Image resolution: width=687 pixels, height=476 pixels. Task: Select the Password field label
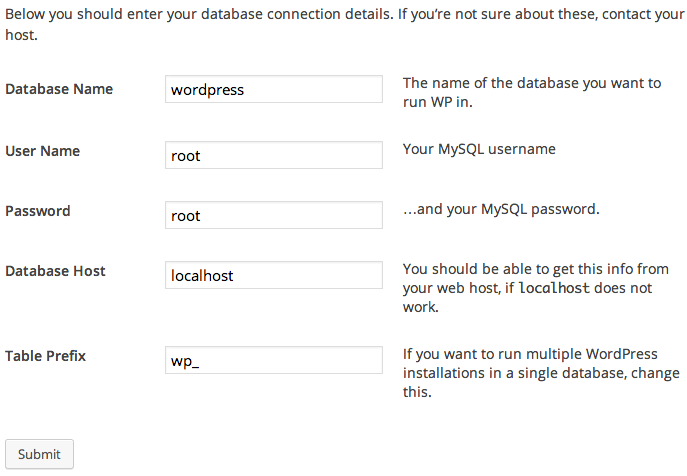pos(38,211)
